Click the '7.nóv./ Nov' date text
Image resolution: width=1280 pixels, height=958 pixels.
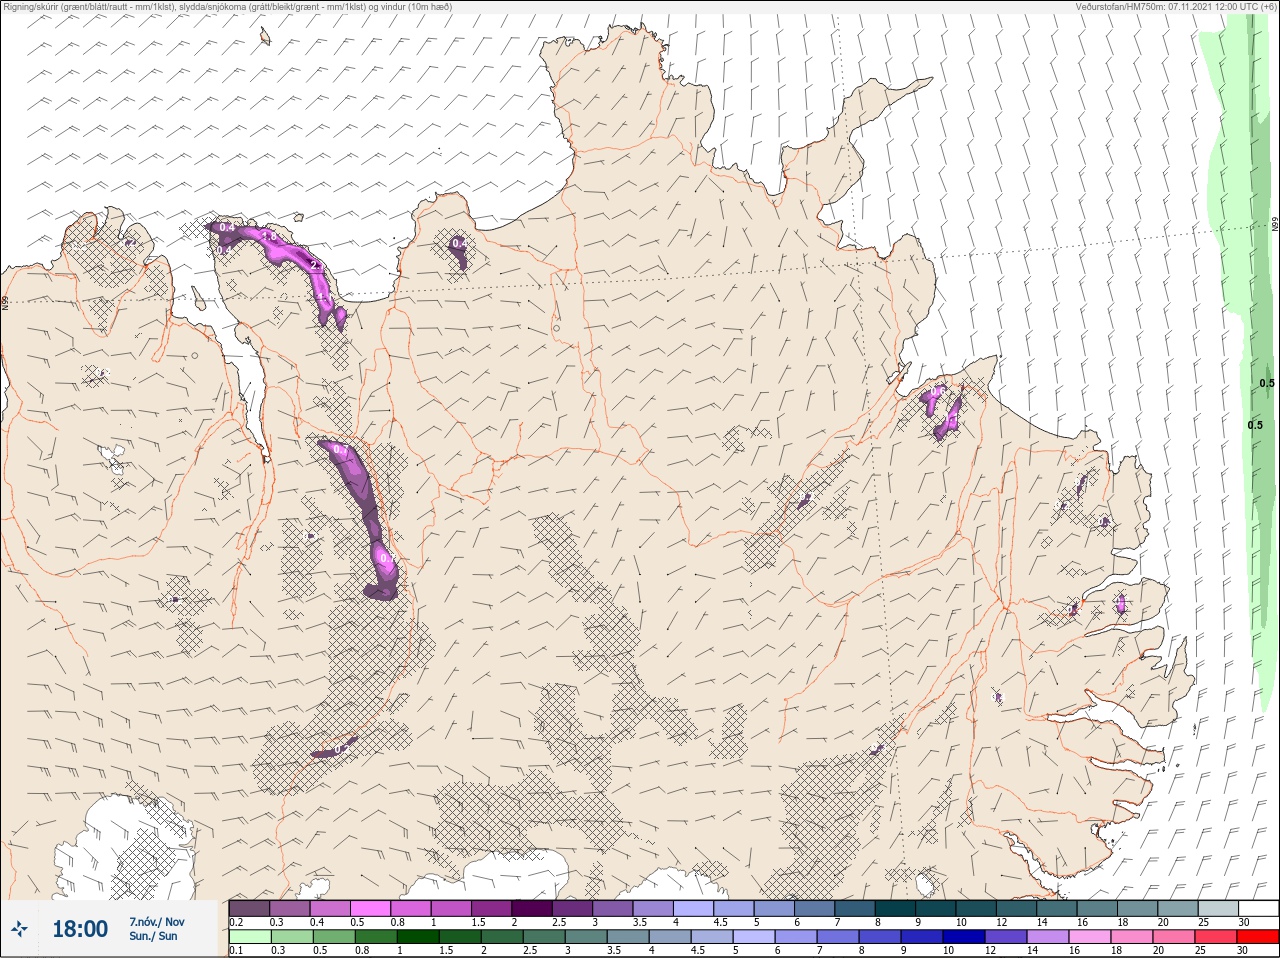(156, 922)
